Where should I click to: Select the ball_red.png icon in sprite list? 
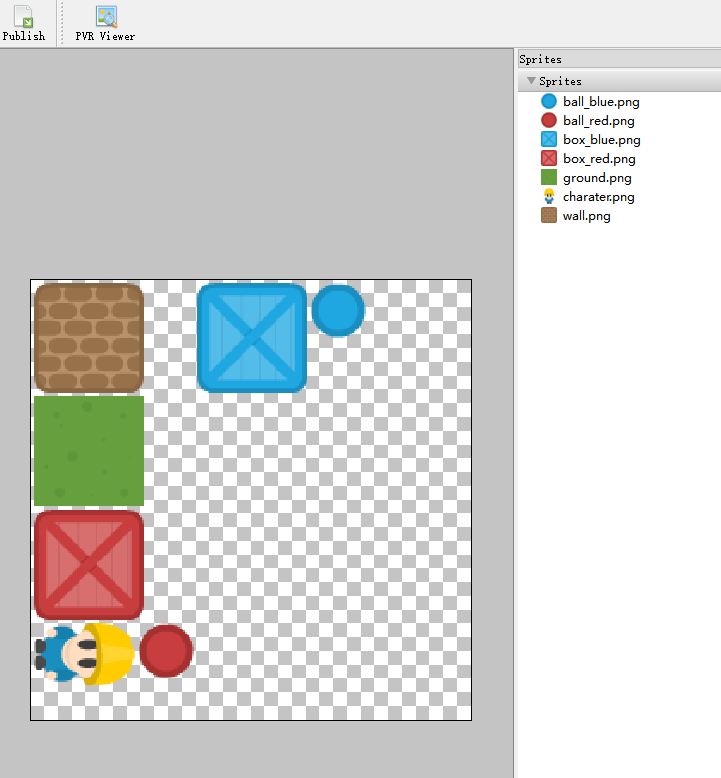pyautogui.click(x=549, y=120)
